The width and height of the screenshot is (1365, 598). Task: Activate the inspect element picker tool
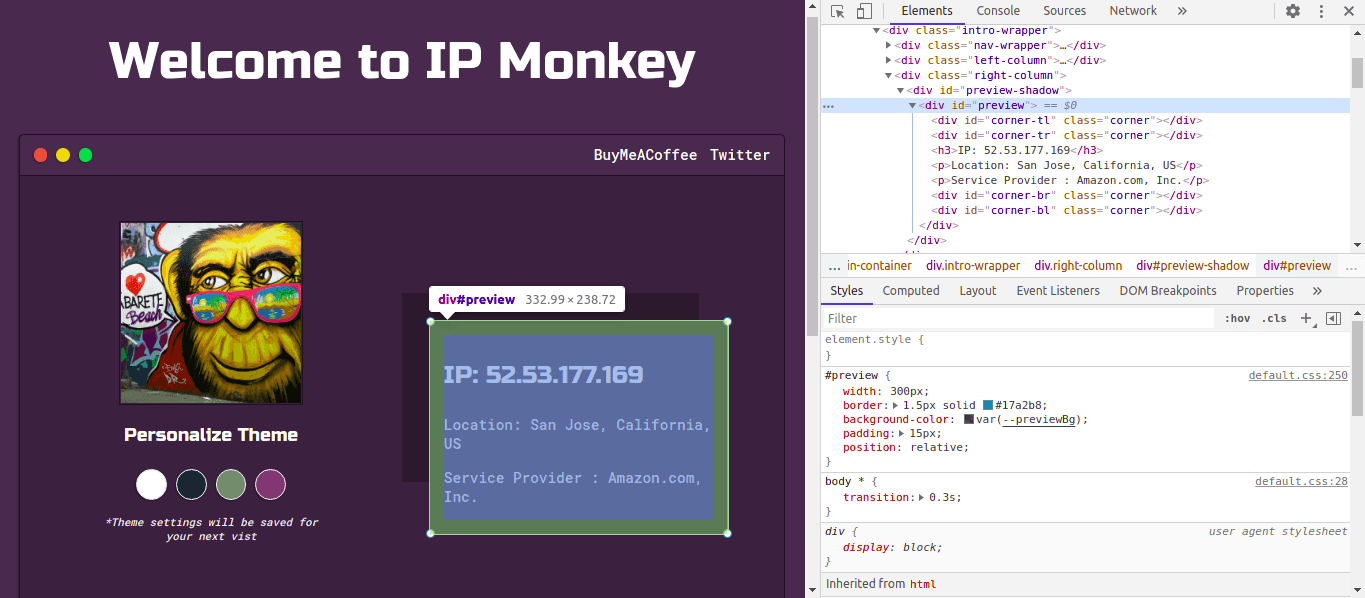click(x=837, y=11)
